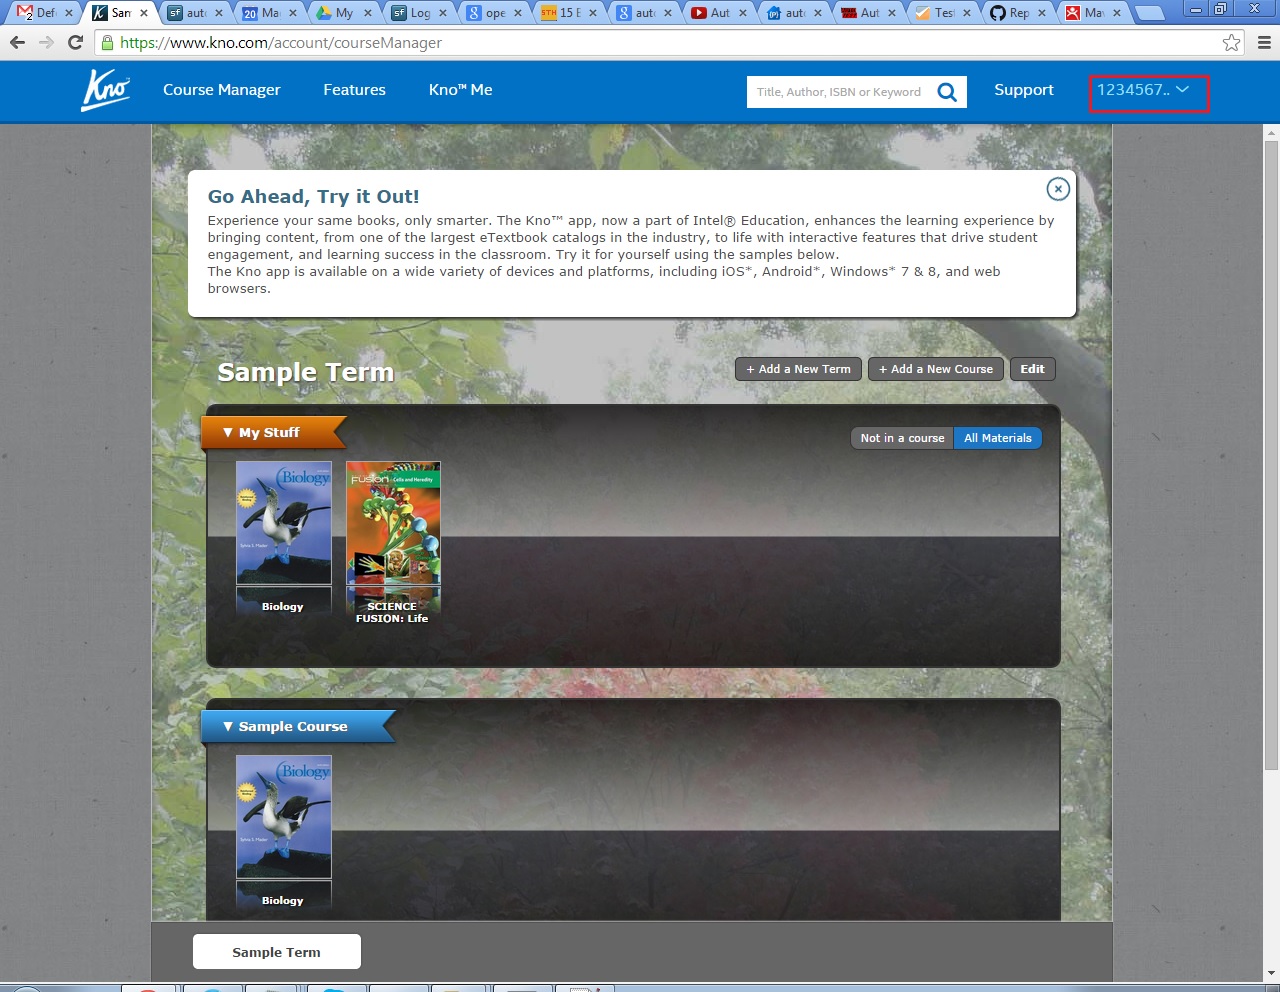Open the Features navigation item

tap(354, 90)
